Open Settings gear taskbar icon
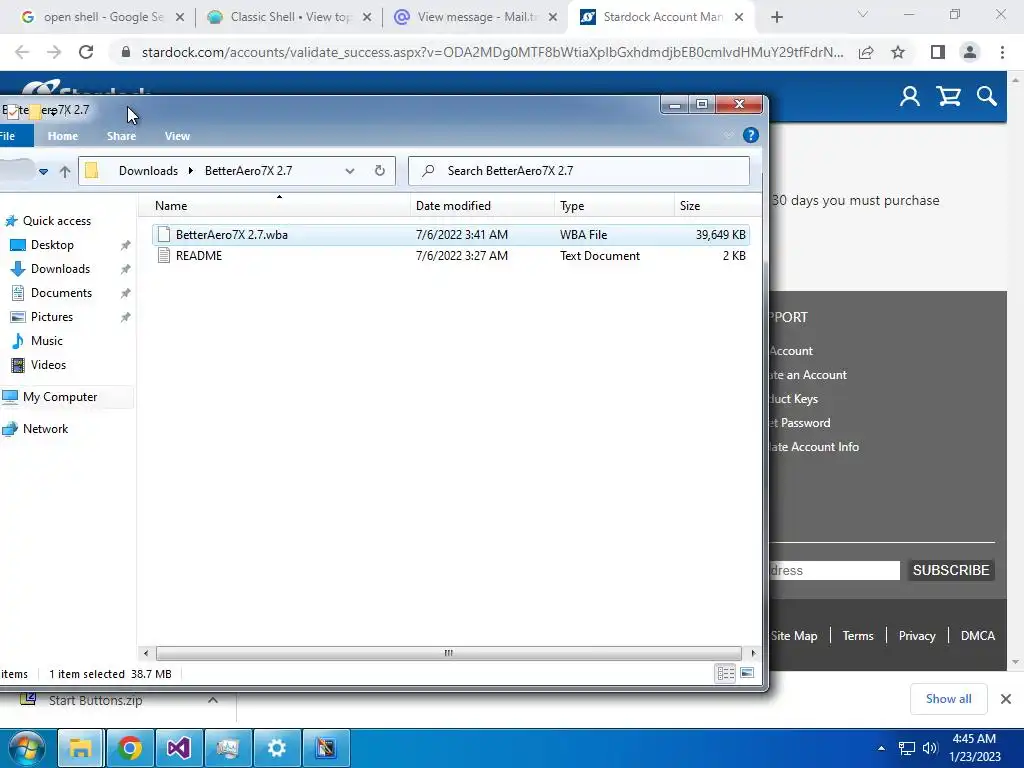This screenshot has width=1024, height=768. coord(276,748)
